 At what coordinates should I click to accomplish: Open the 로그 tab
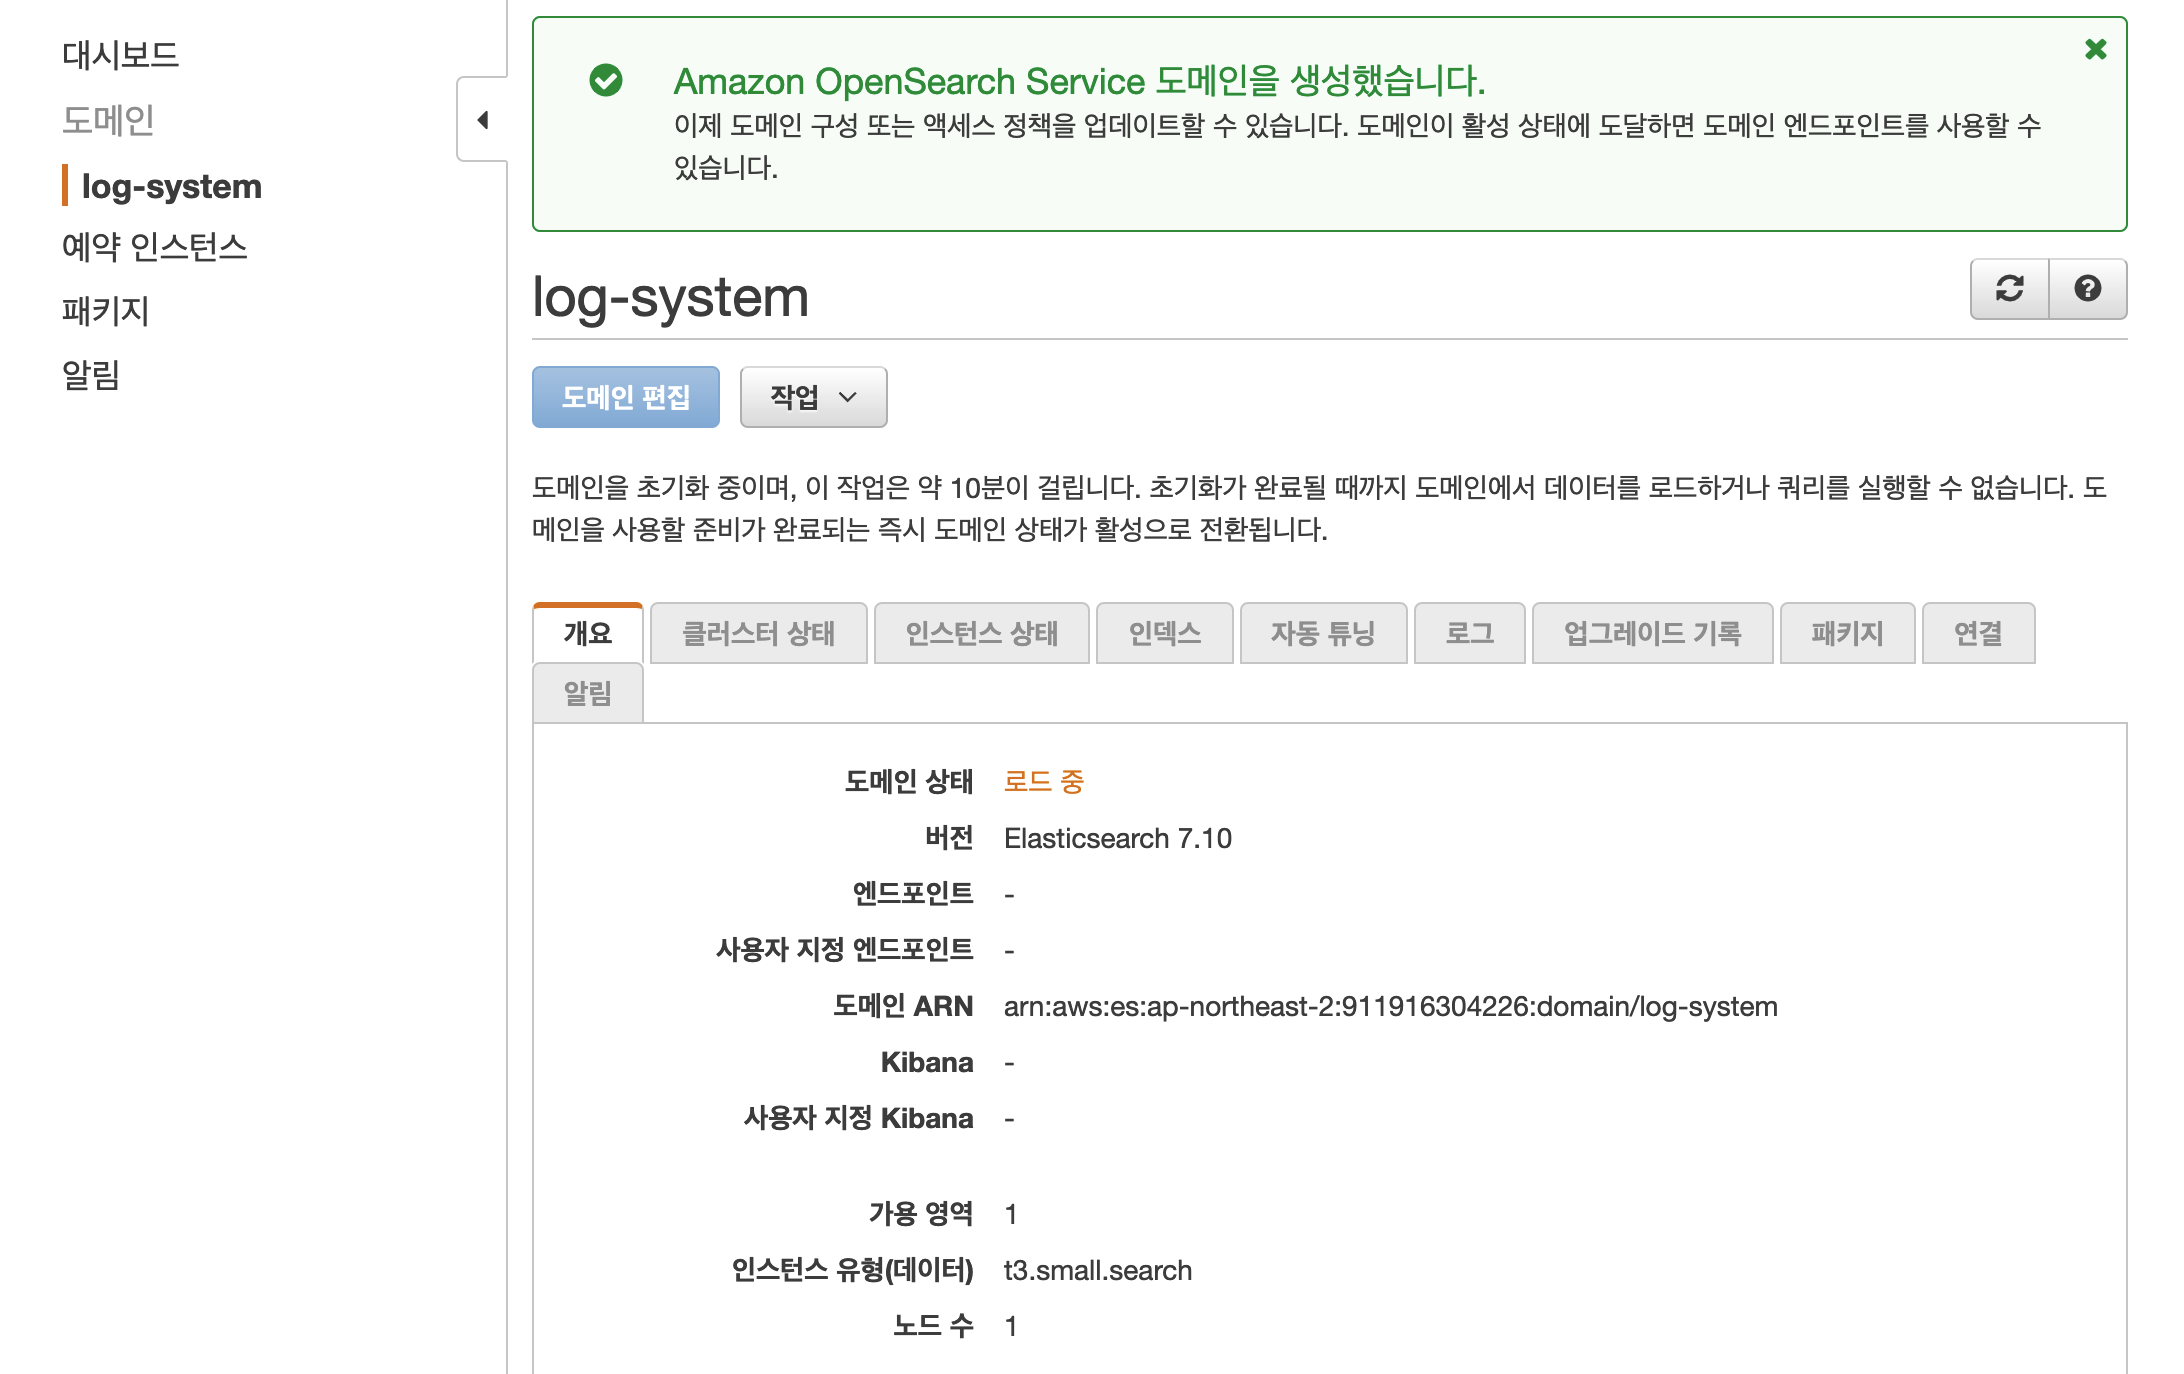[x=1469, y=633]
